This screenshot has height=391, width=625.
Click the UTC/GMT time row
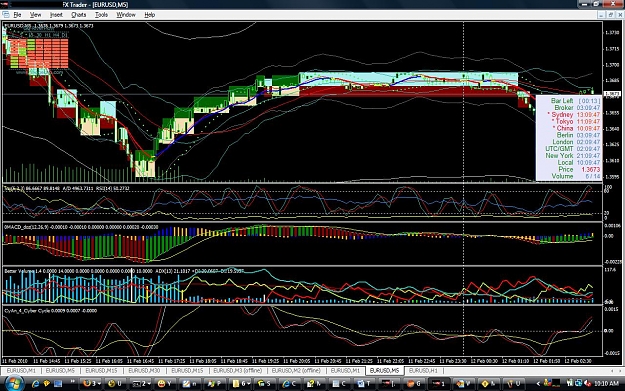pos(572,149)
